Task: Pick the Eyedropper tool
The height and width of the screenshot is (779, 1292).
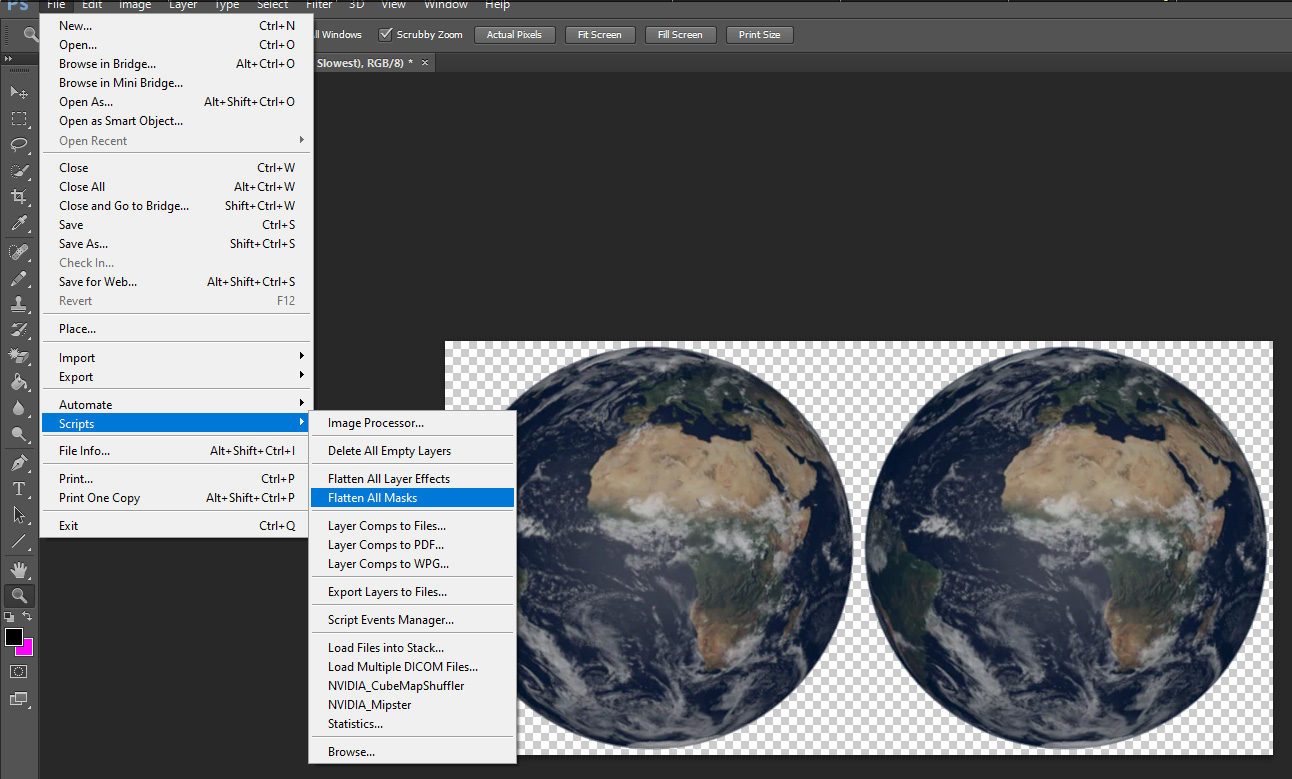Action: (19, 223)
